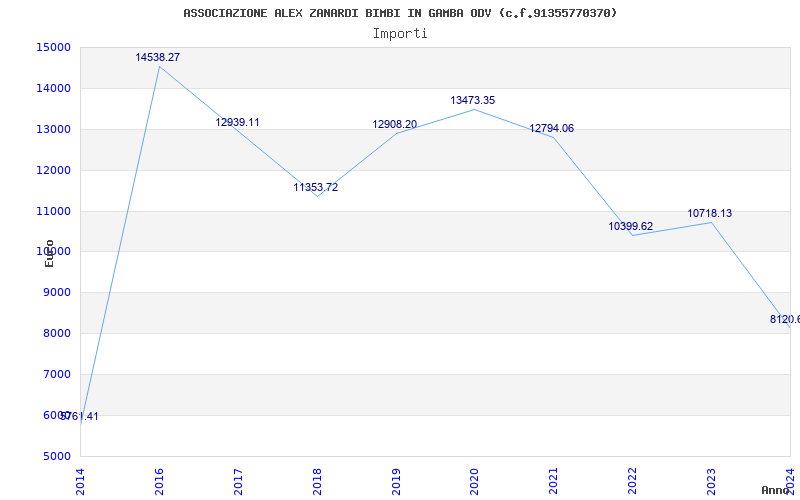The width and height of the screenshot is (800, 500).
Task: Click the y-axis tick 14000
Action: click(x=53, y=88)
